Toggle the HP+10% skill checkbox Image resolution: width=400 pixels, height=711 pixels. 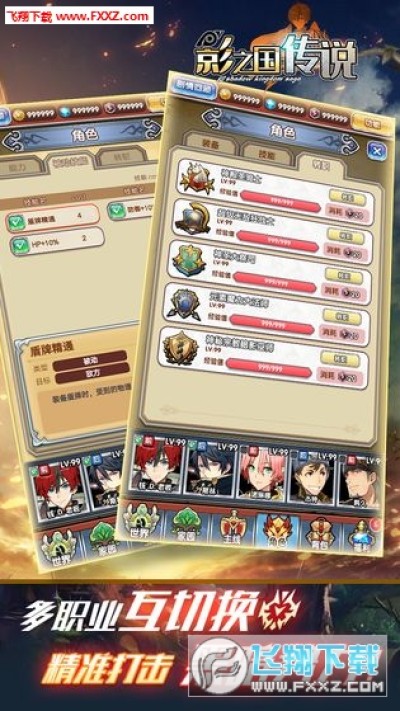20,246
